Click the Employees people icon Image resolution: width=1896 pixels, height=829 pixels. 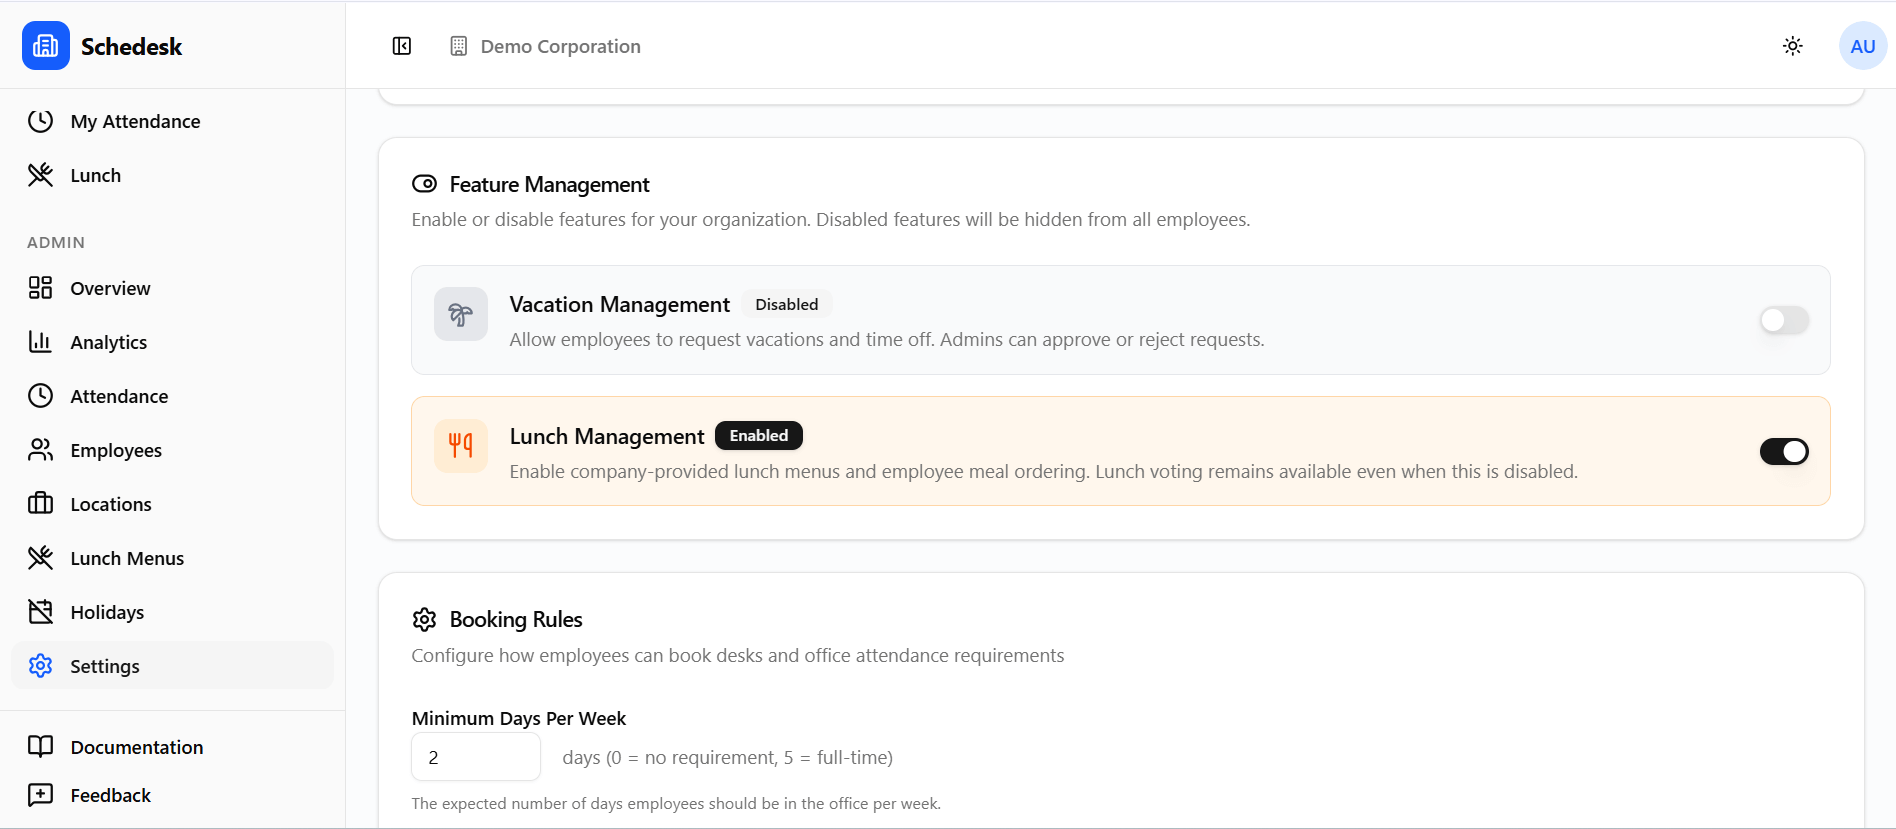tap(40, 450)
